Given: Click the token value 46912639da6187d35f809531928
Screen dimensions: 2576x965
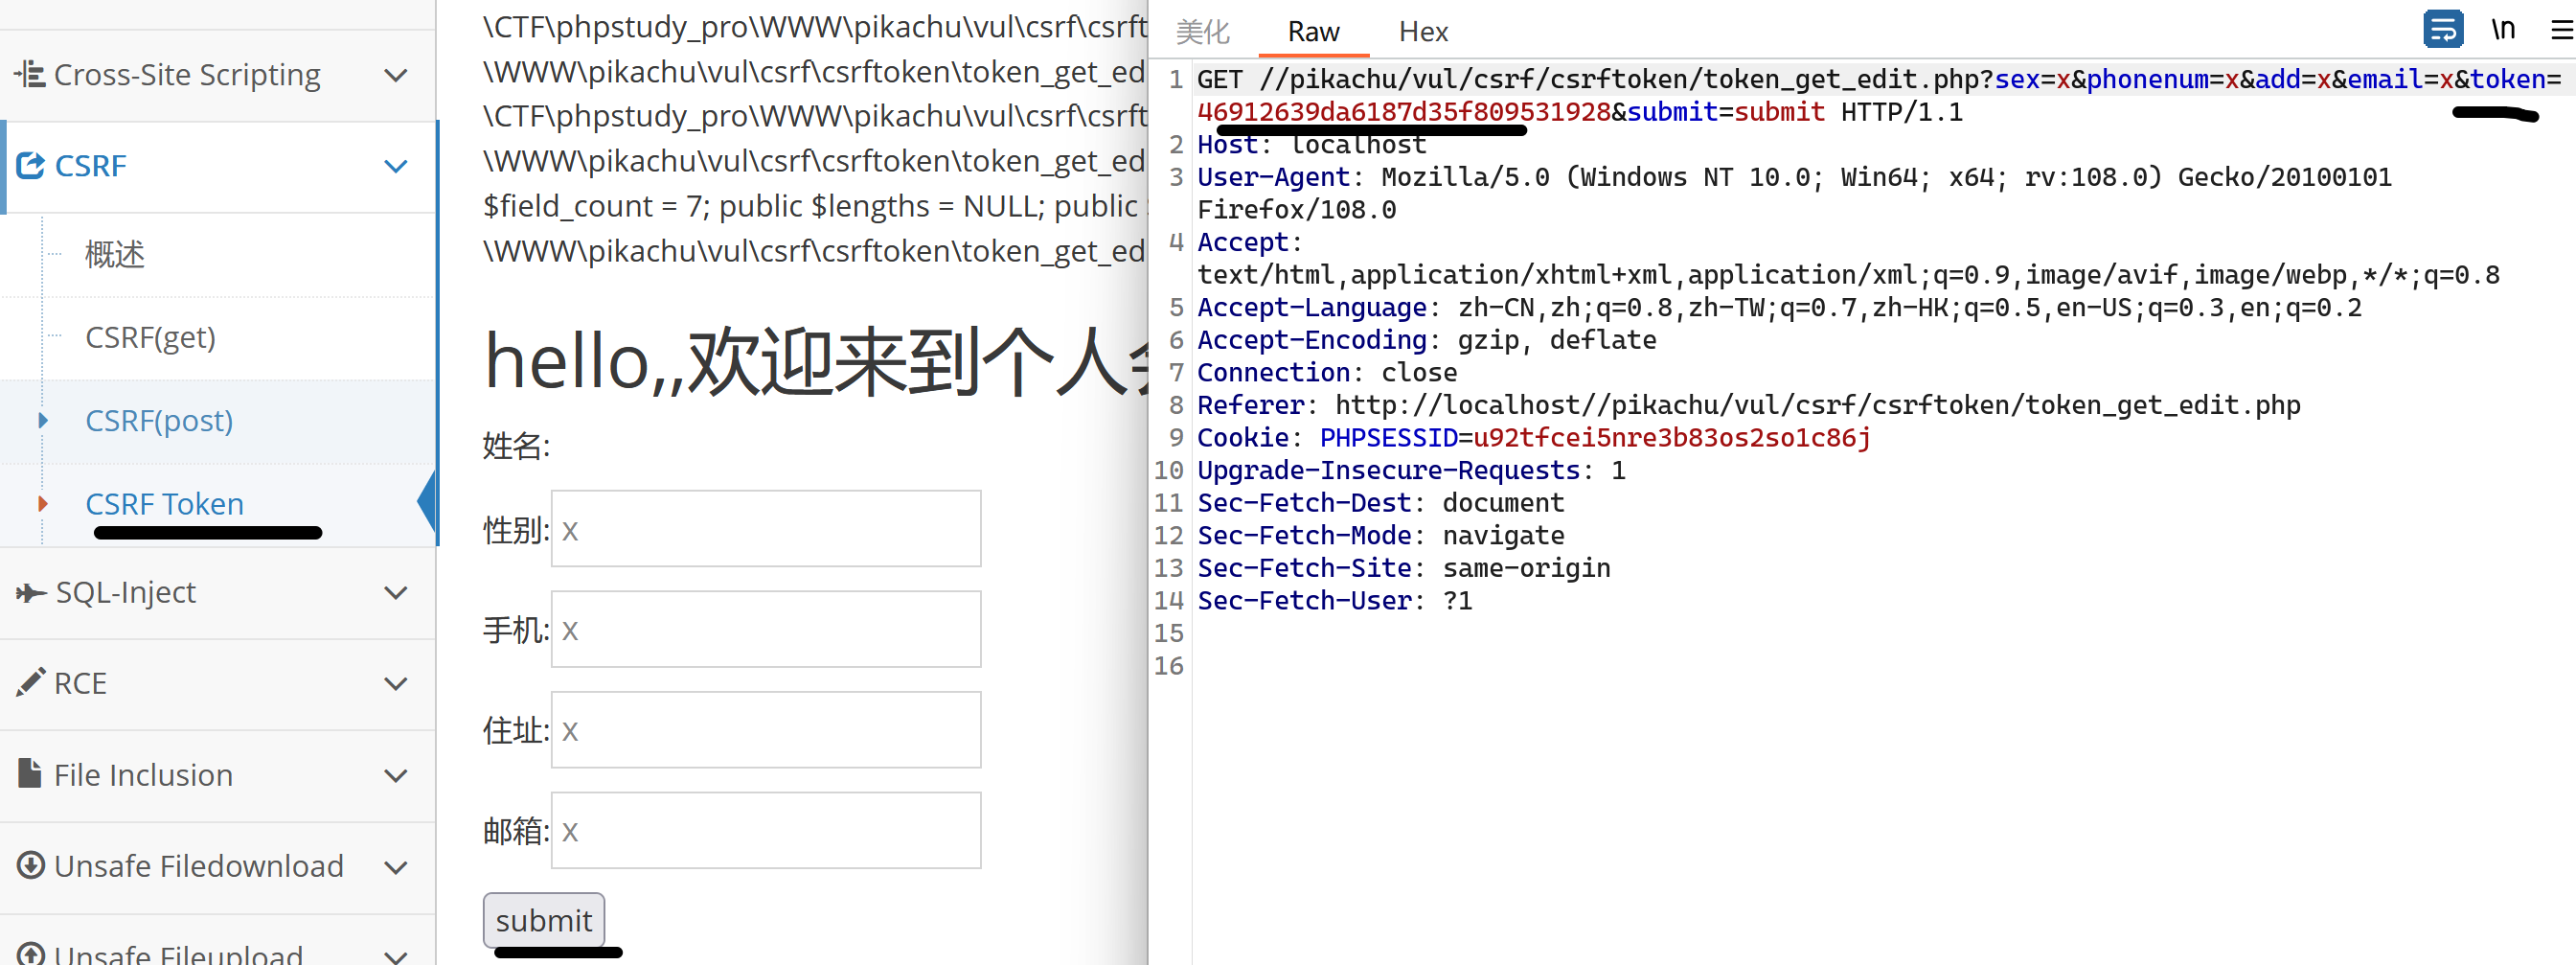Looking at the screenshot, I should pyautogui.click(x=1404, y=112).
